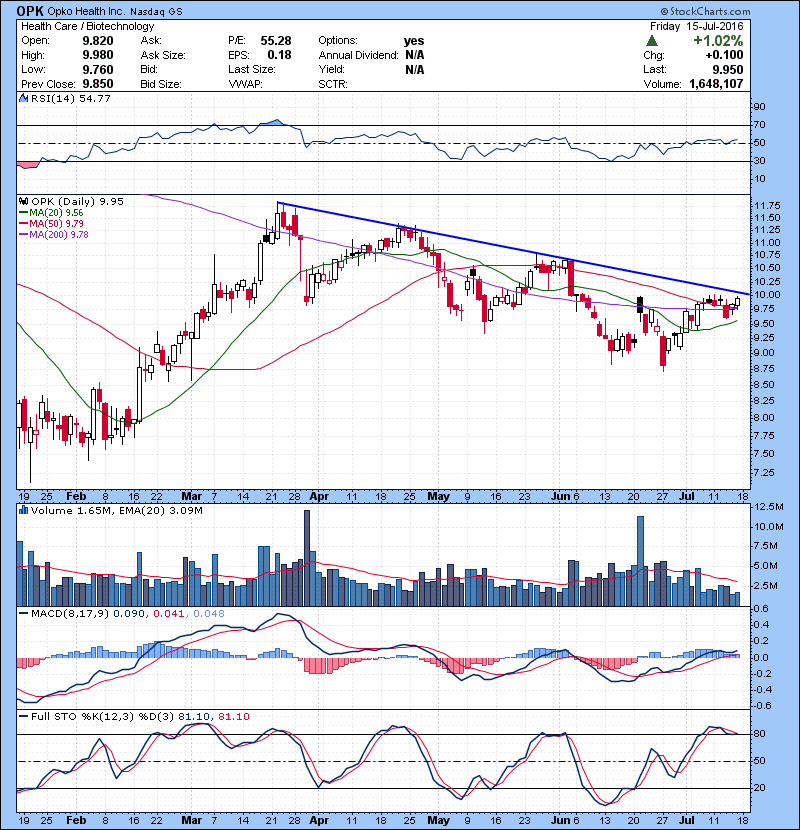Click the tallest volume bar in late March
The height and width of the screenshot is (830, 800).
tap(307, 558)
